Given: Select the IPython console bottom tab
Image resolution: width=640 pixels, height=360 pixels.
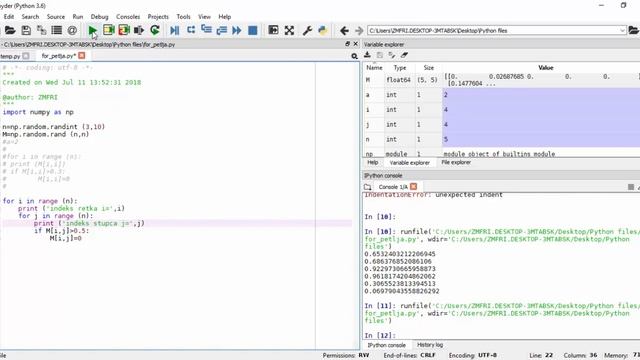Looking at the screenshot, I should click(387, 345).
